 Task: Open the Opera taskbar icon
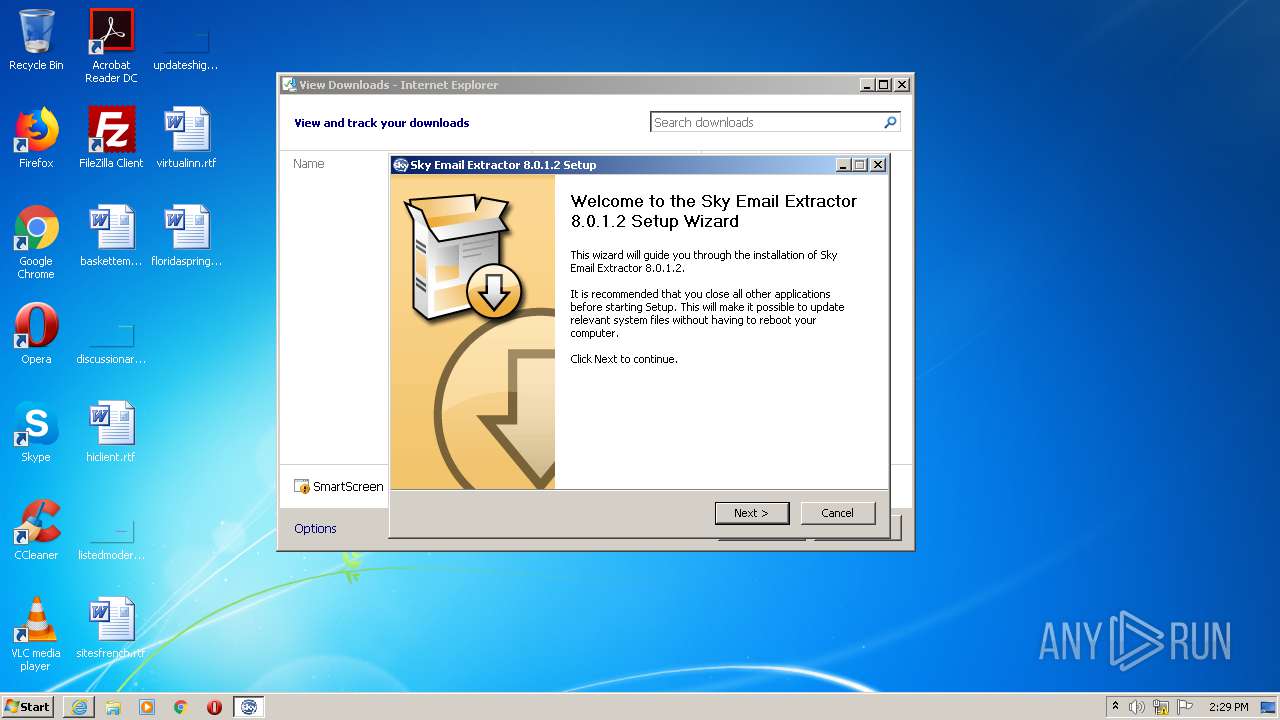(214, 707)
